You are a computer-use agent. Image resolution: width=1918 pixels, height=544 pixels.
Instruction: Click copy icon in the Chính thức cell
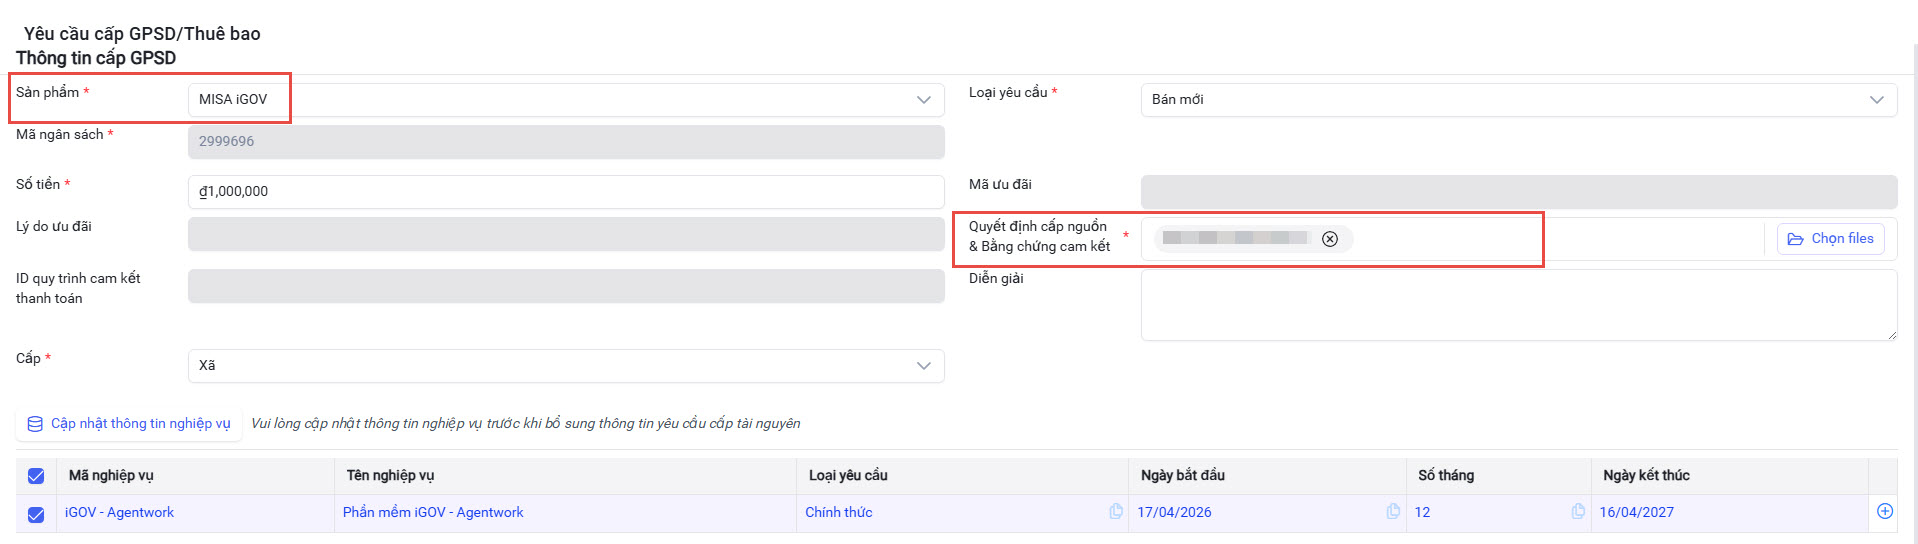point(1115,512)
